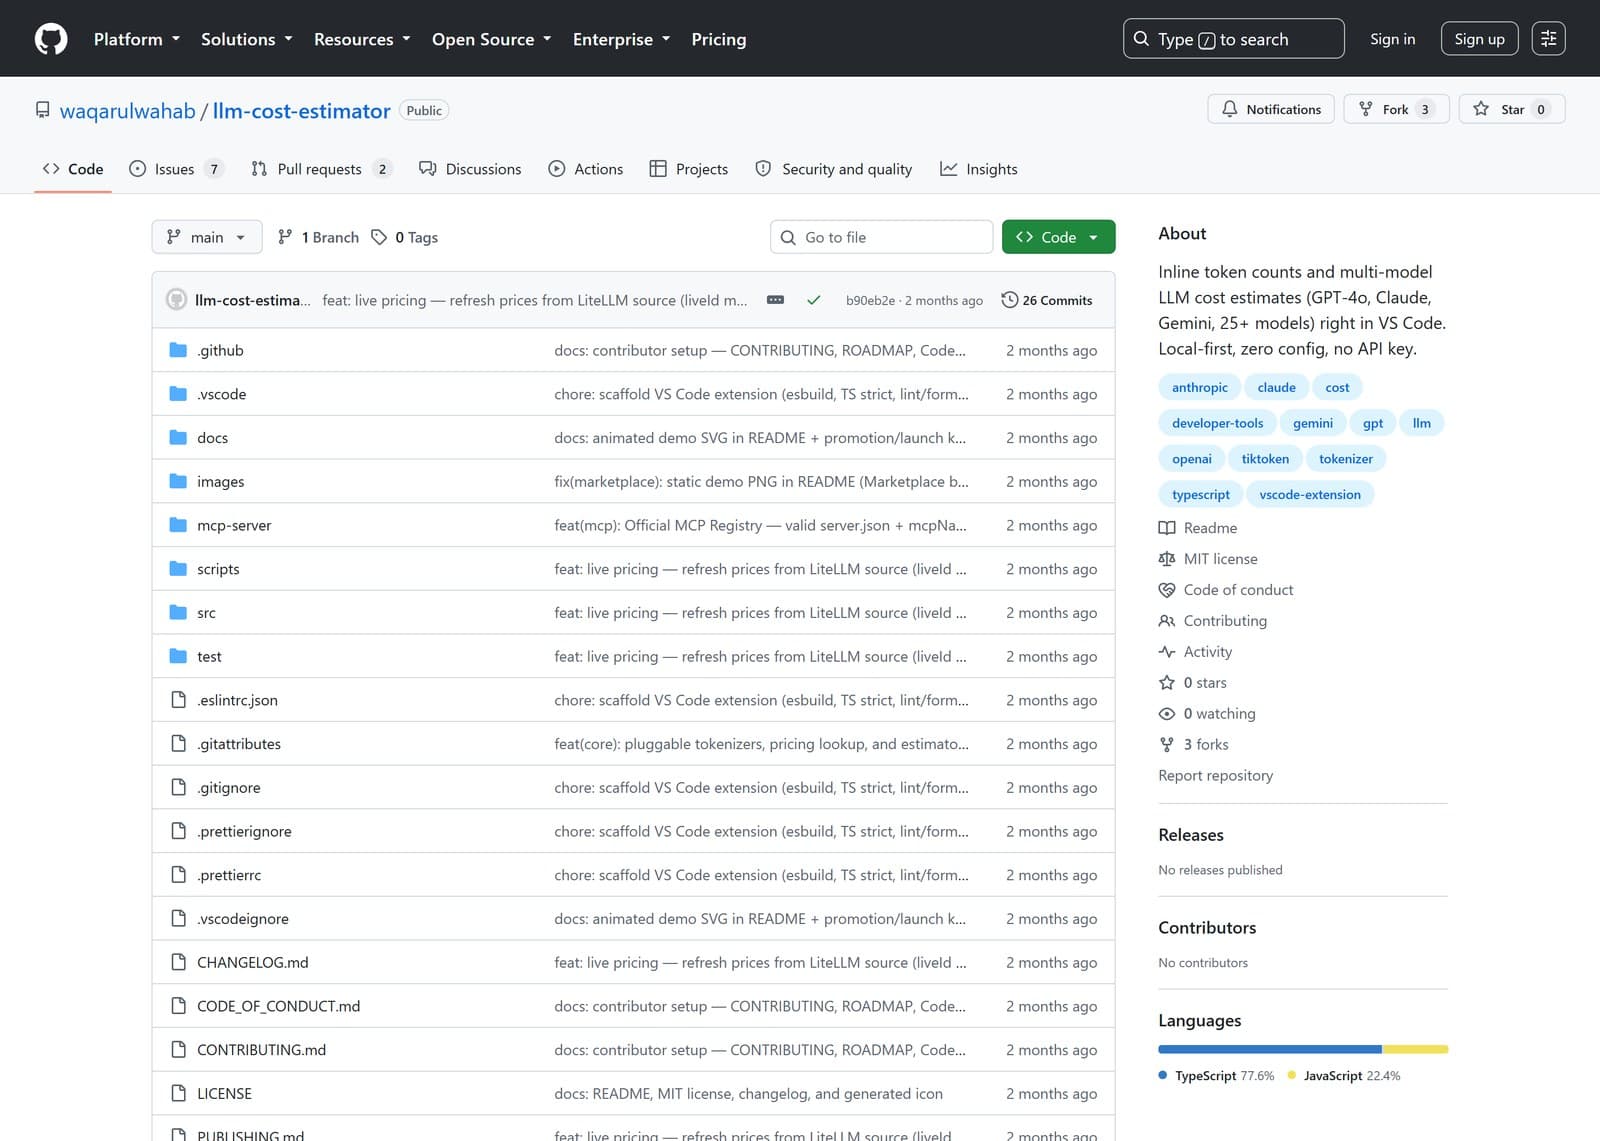Image resolution: width=1600 pixels, height=1141 pixels.
Task: Open commit hash b90eb2e
Action: point(870,300)
